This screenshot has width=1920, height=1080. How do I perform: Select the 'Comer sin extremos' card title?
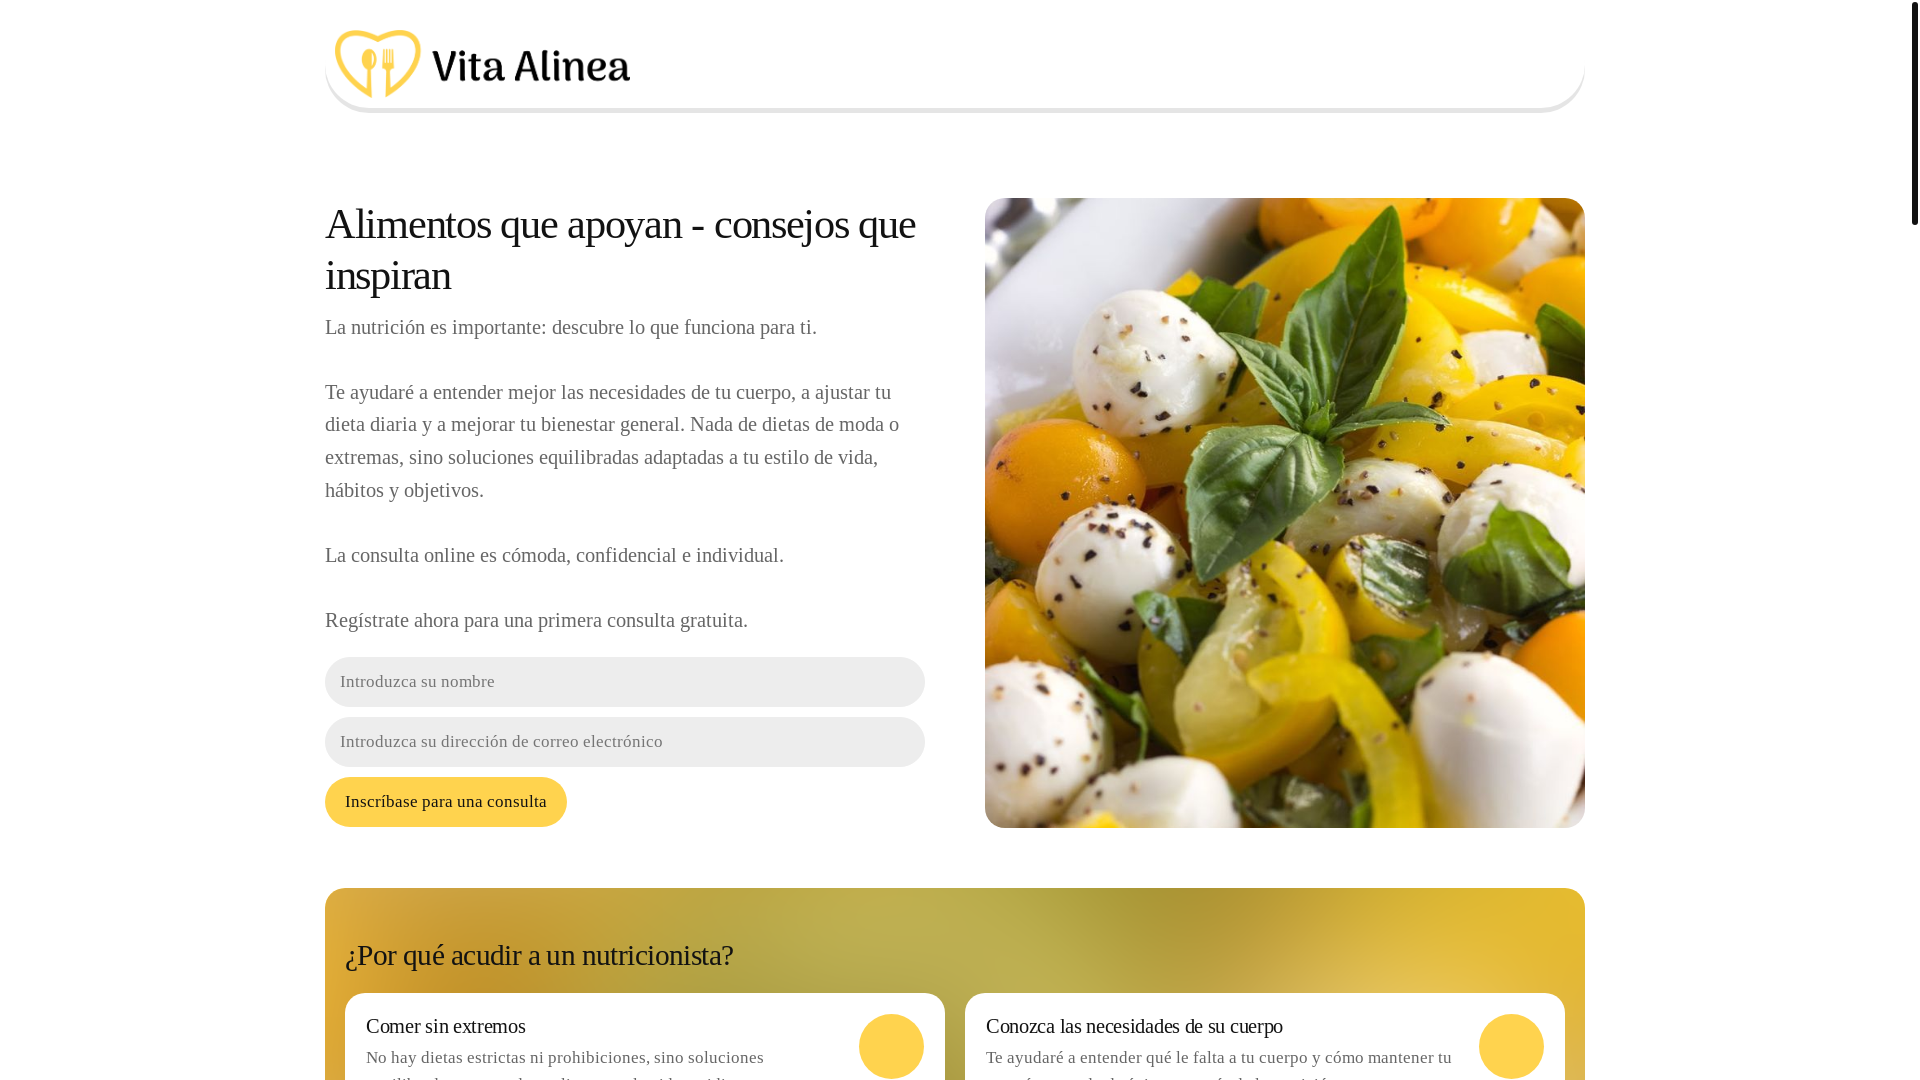click(x=445, y=1026)
